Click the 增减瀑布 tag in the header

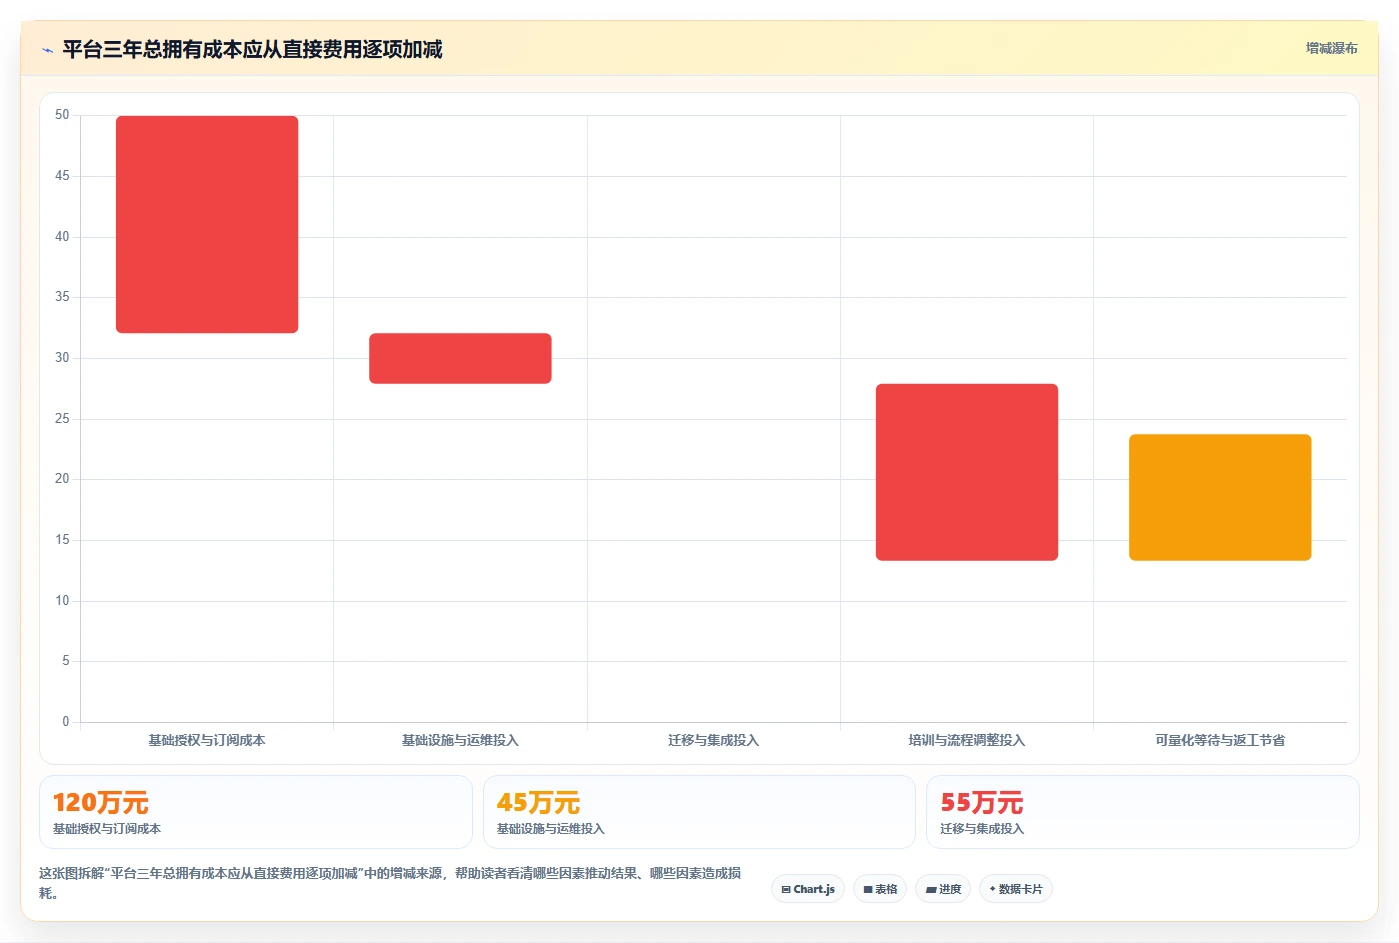point(1331,48)
